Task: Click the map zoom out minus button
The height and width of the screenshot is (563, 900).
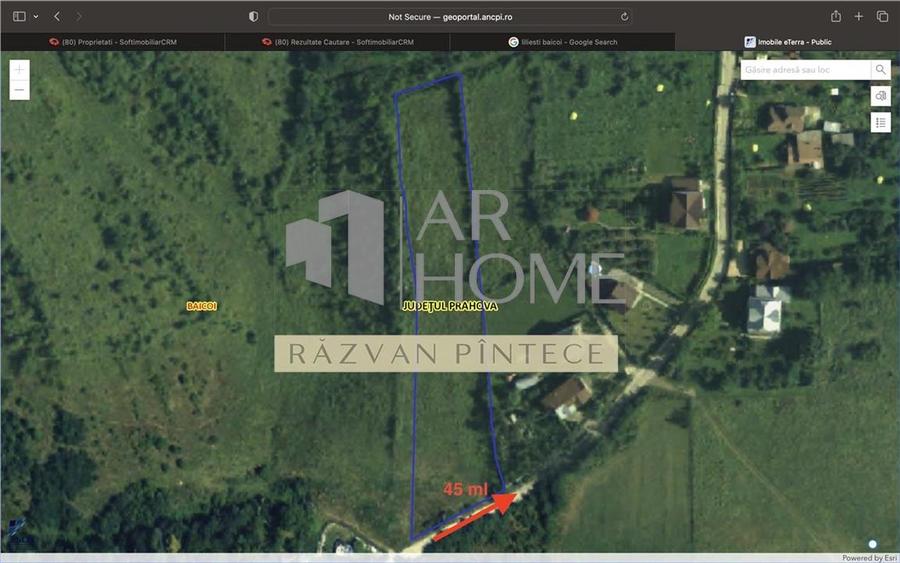Action: click(19, 91)
